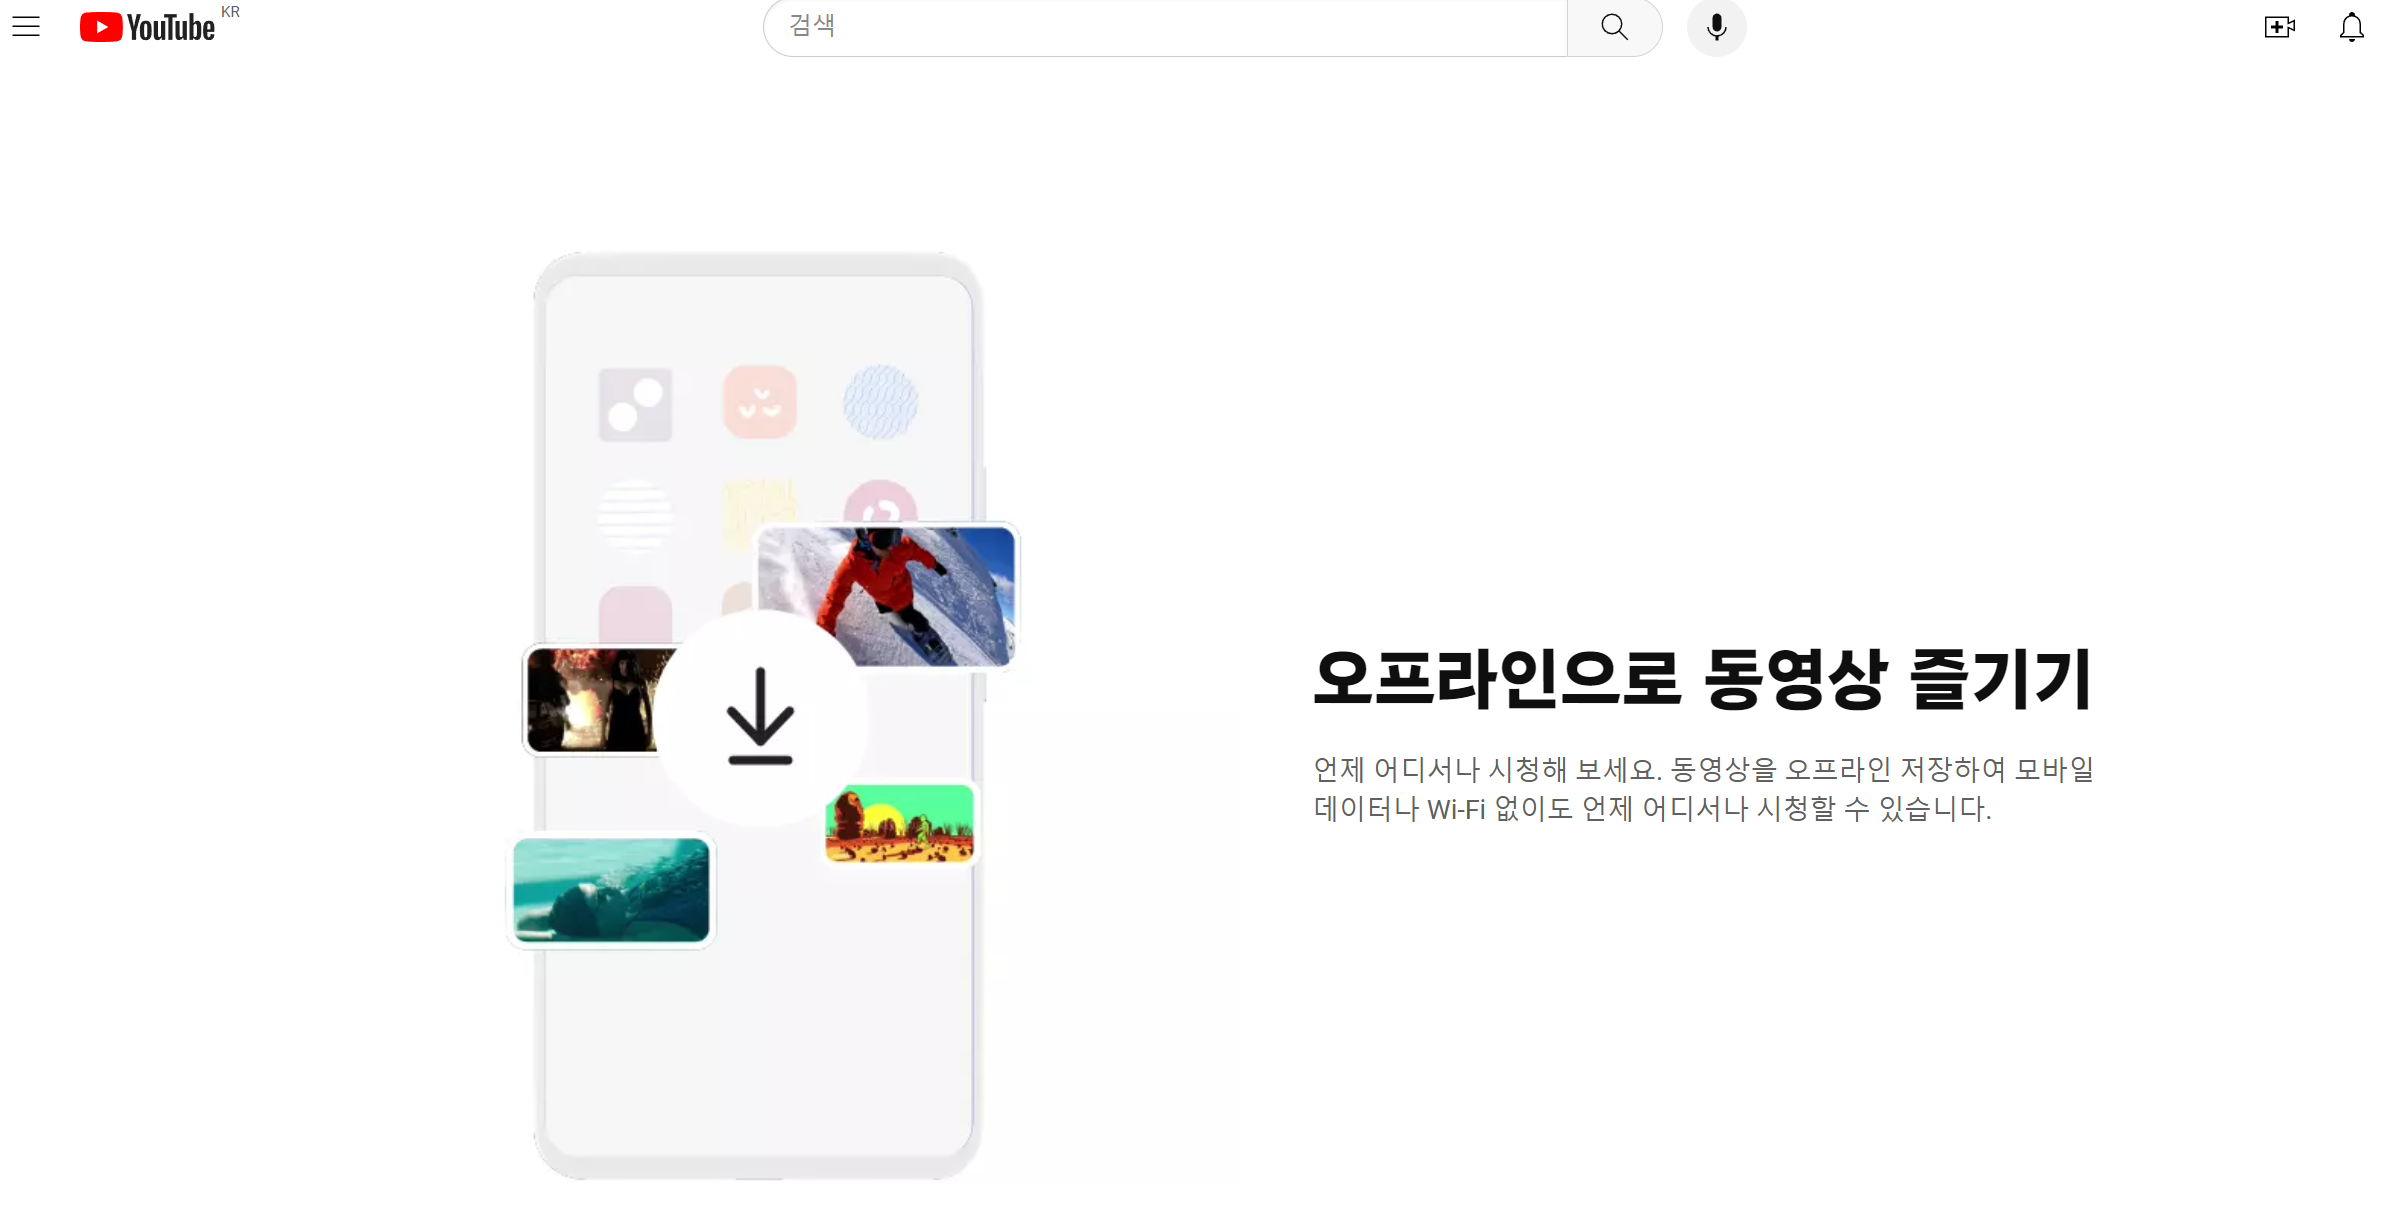
Task: Click the offline viewing description paragraph
Action: coord(1702,789)
